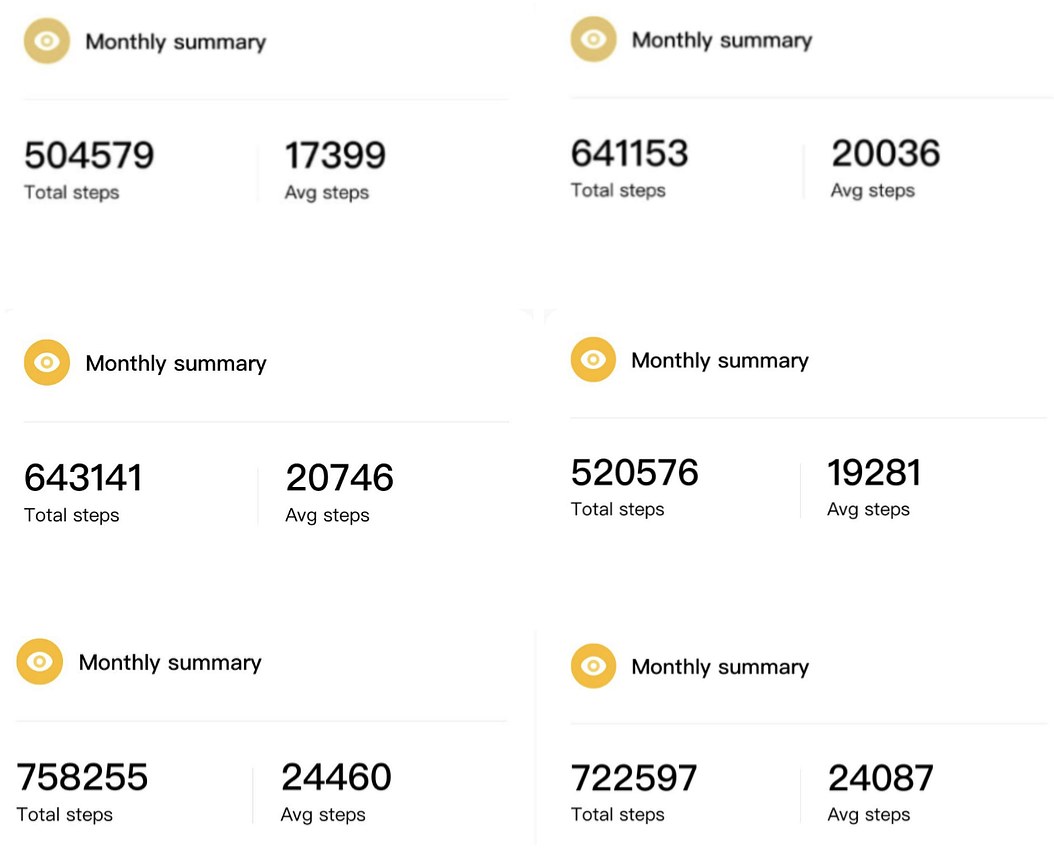1054x856 pixels.
Task: Click the avg steps value 20746
Action: click(x=340, y=478)
